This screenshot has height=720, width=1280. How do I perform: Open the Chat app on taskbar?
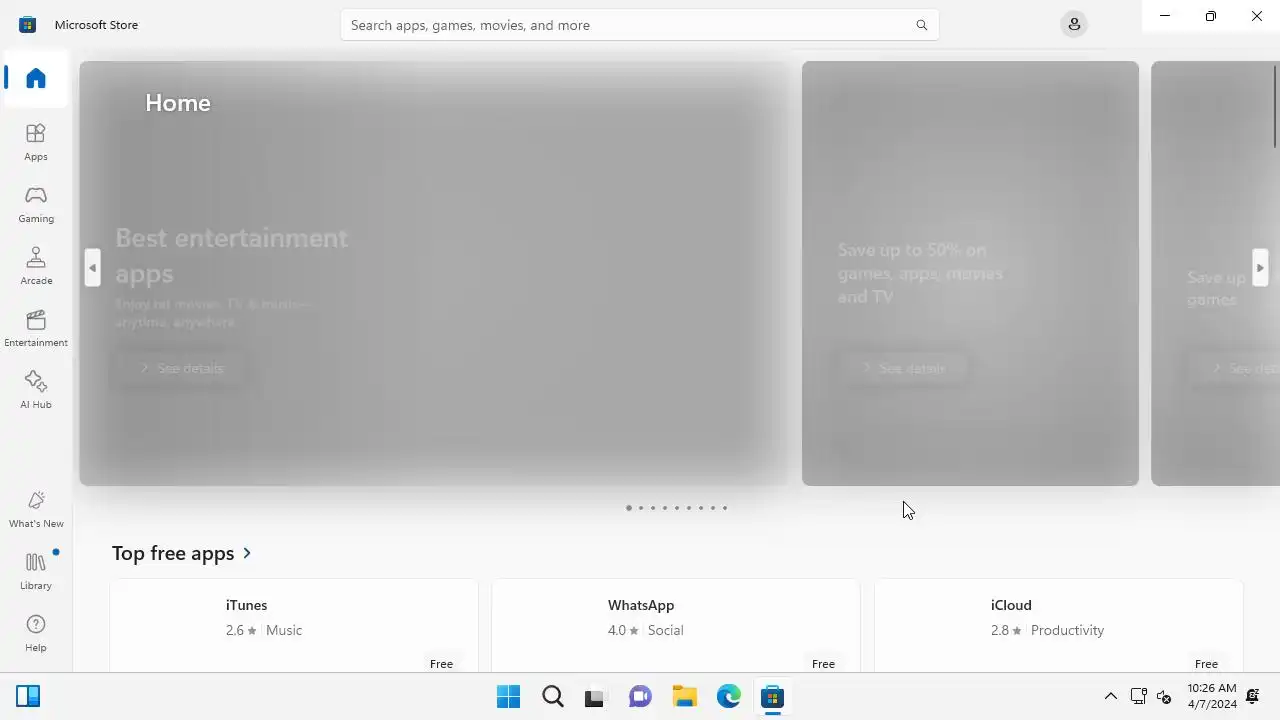tap(640, 696)
